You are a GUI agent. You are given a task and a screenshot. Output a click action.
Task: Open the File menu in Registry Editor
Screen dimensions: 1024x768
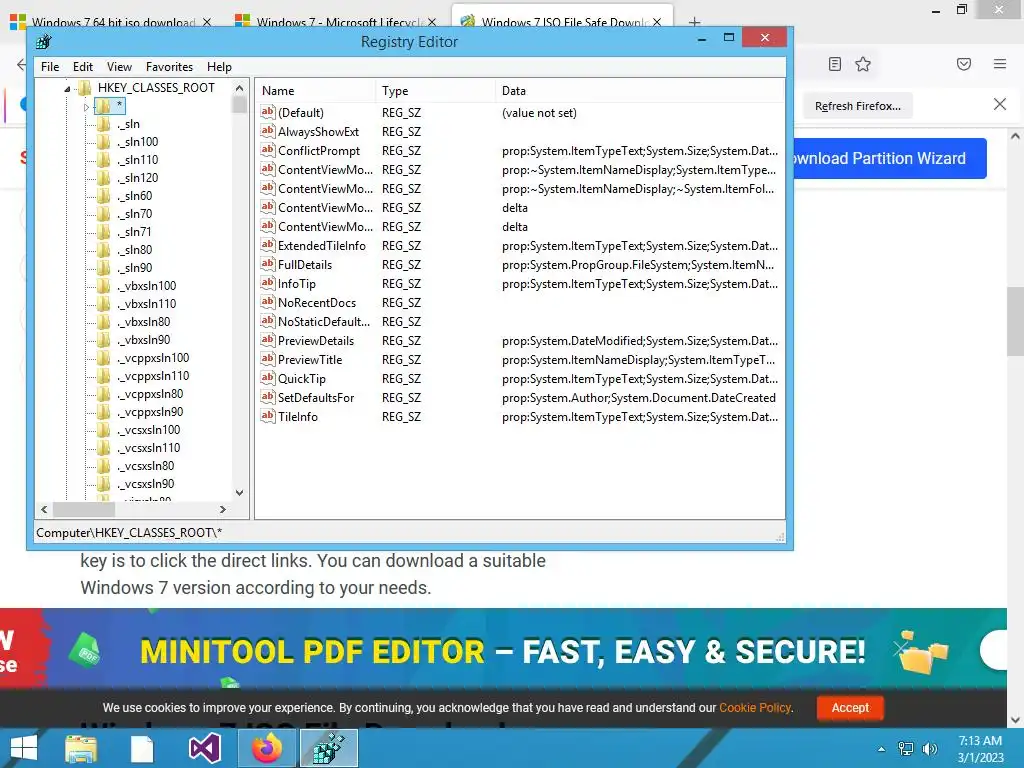coord(50,67)
